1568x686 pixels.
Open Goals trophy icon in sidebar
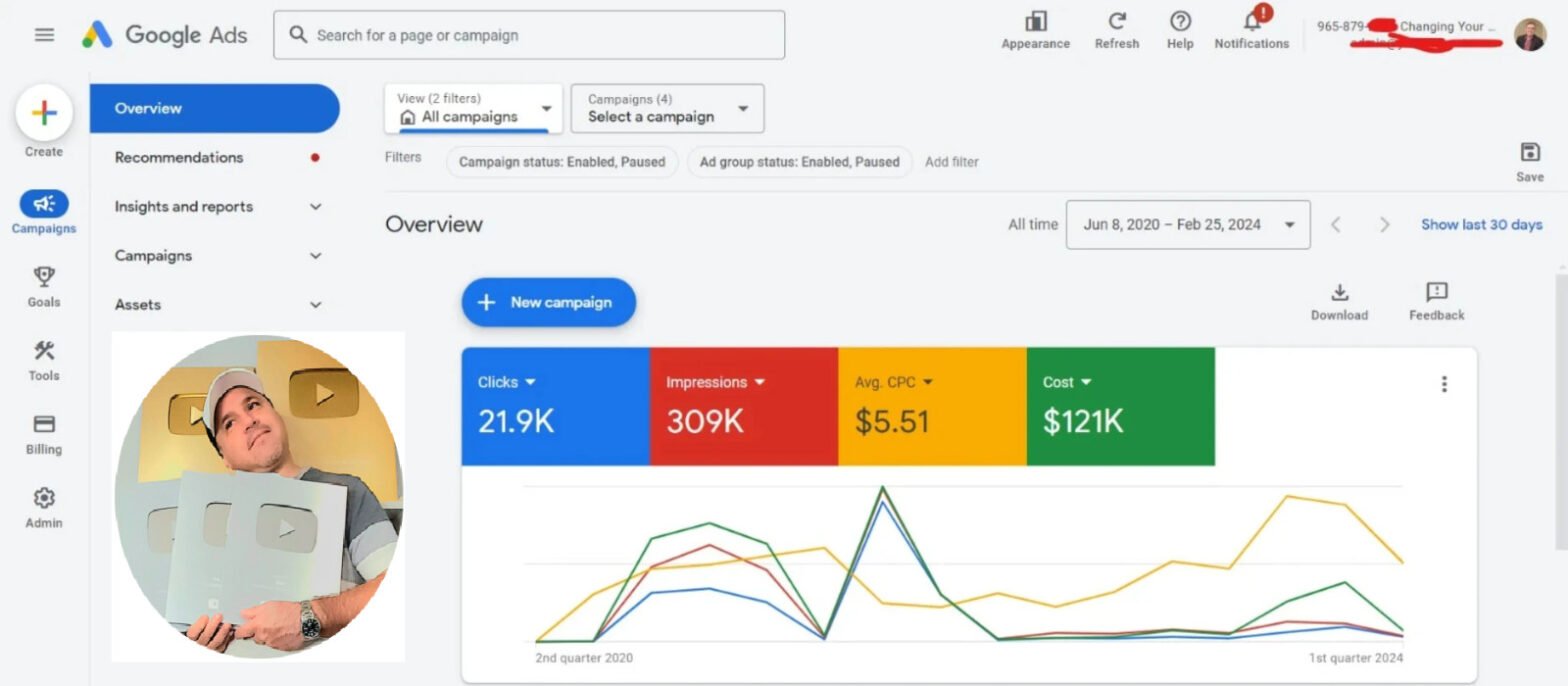(44, 277)
